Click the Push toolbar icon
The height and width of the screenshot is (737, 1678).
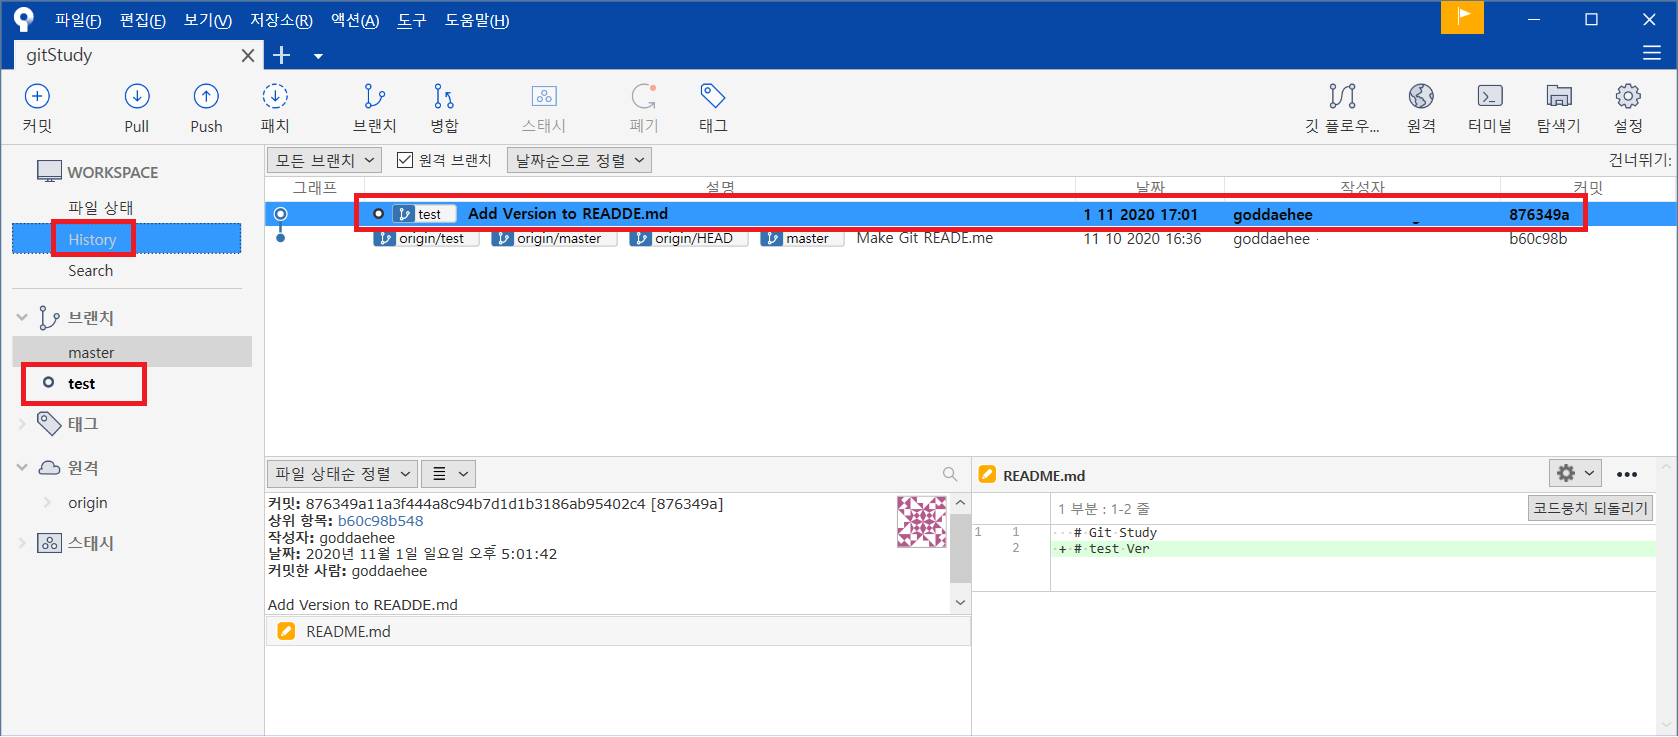[206, 97]
